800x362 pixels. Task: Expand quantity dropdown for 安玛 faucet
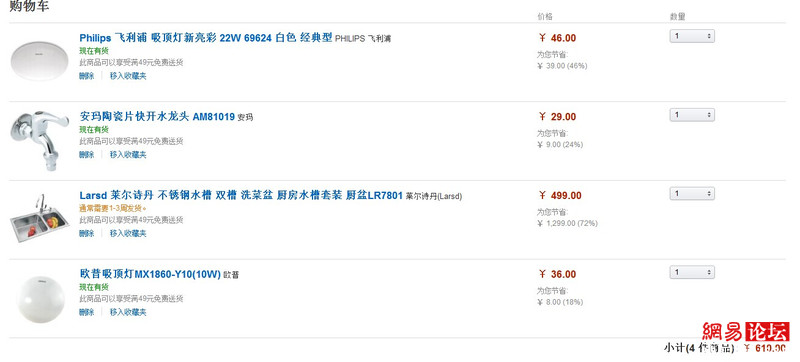point(692,115)
